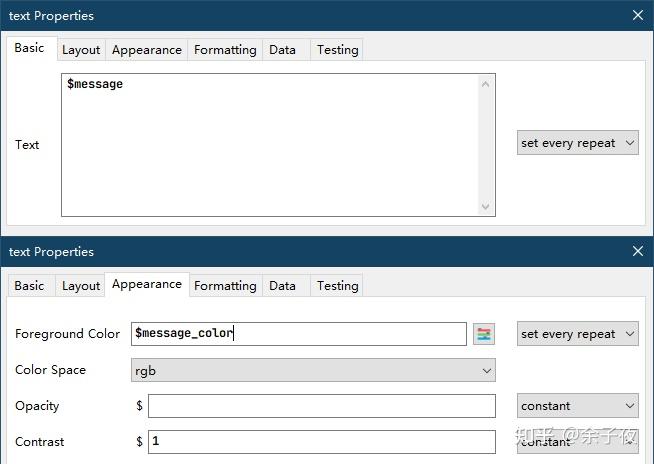Switch to Basic tab in bottom dialog
The image size is (654, 464).
tap(29, 286)
